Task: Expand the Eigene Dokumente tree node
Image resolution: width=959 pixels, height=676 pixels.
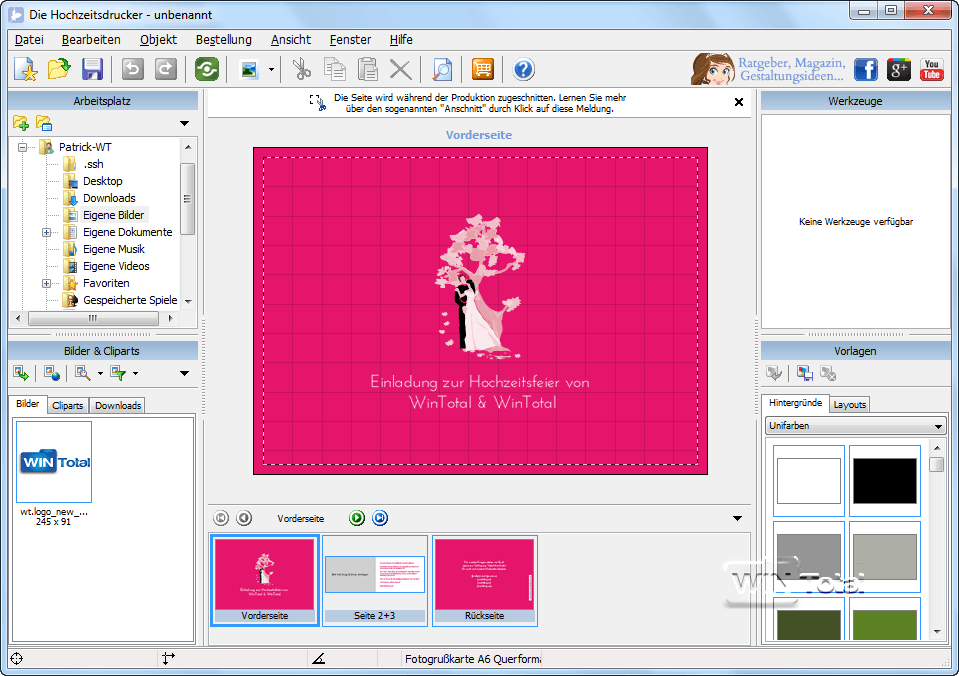Action: click(x=46, y=232)
